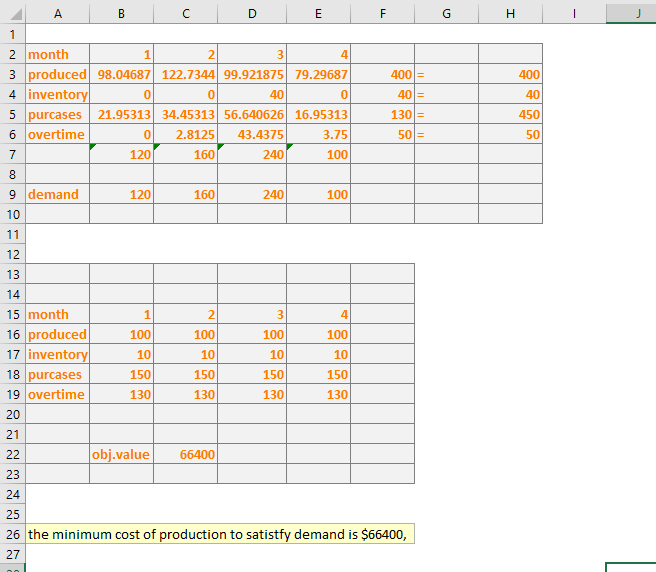Click the demand label cell
The height and width of the screenshot is (572, 656).
pyautogui.click(x=57, y=194)
